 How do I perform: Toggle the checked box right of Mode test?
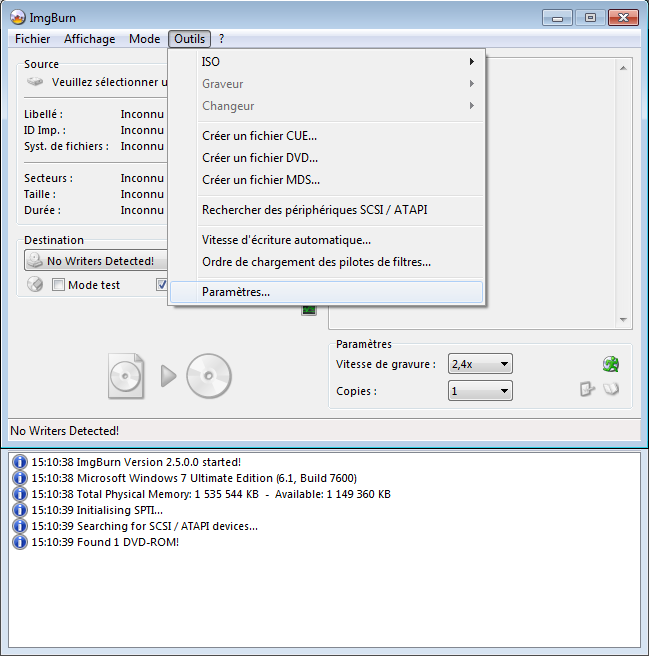tap(162, 284)
